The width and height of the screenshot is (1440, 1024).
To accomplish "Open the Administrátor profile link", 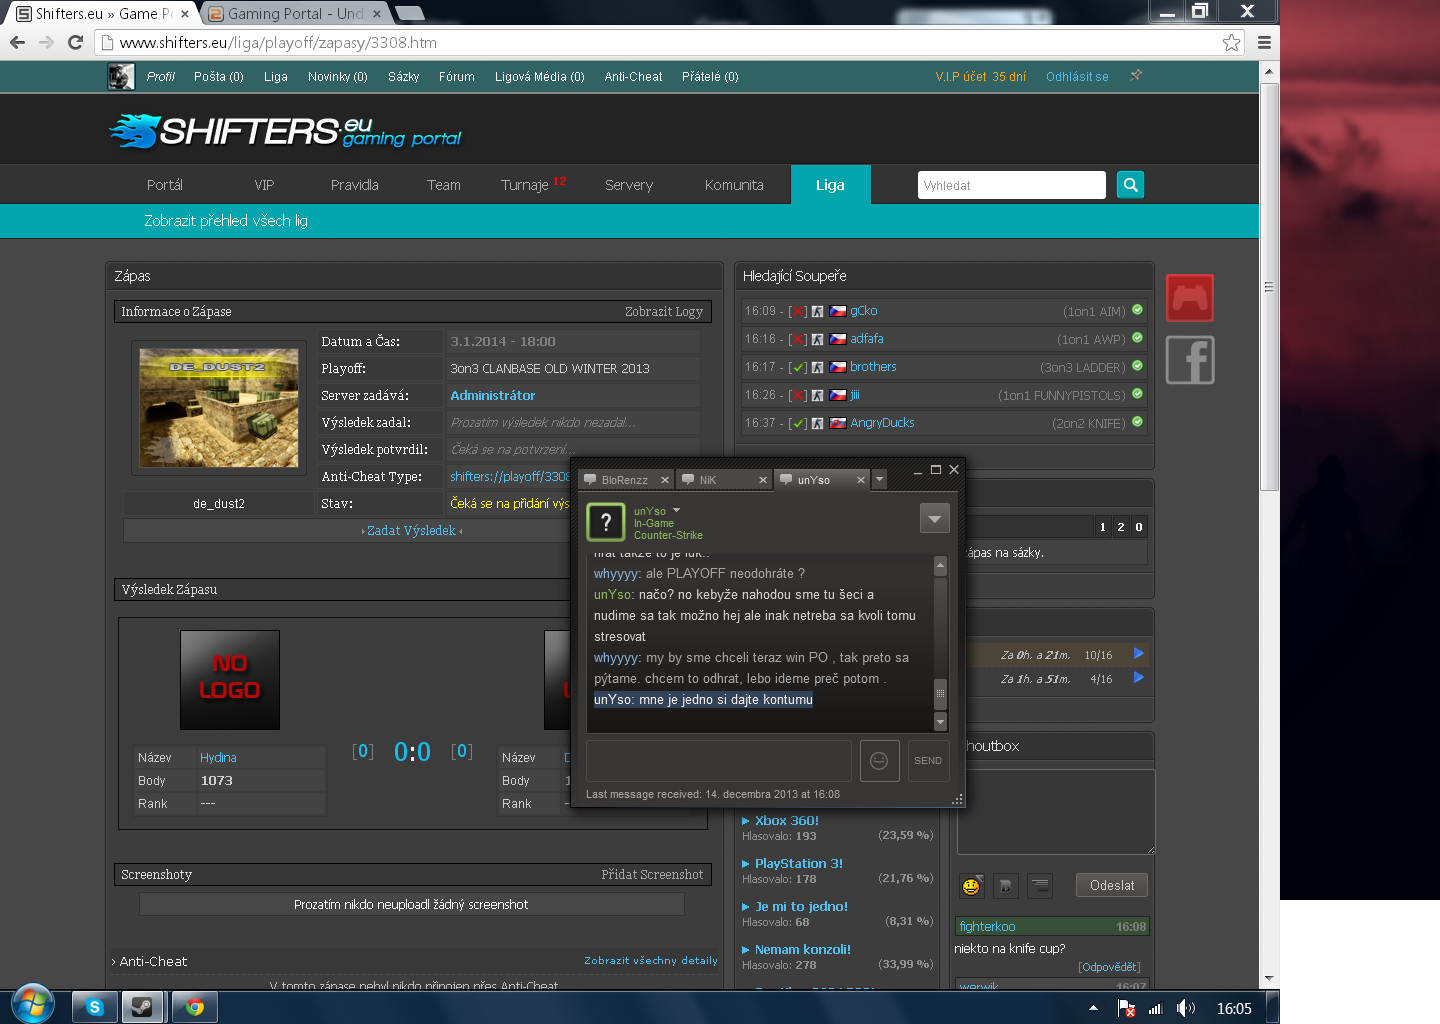I will [492, 396].
